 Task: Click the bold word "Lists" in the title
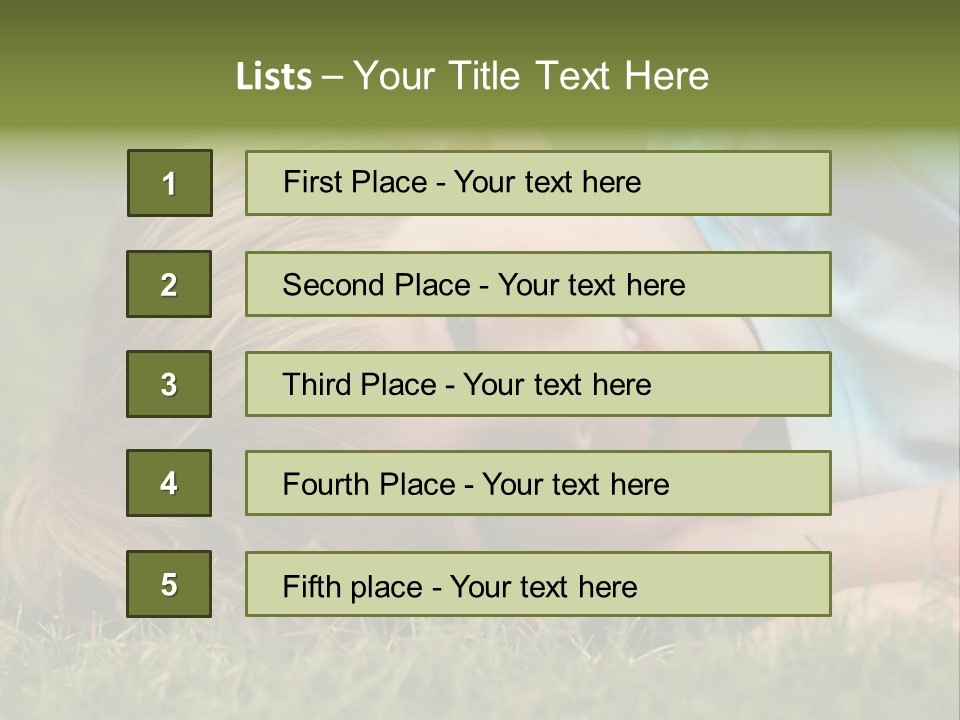coord(274,77)
